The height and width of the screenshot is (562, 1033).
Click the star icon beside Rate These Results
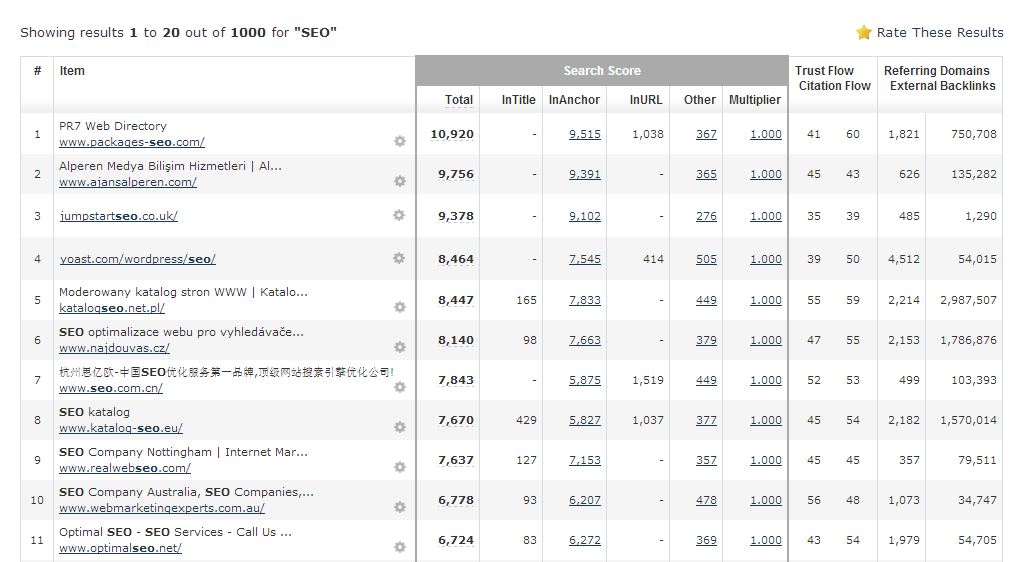point(864,32)
